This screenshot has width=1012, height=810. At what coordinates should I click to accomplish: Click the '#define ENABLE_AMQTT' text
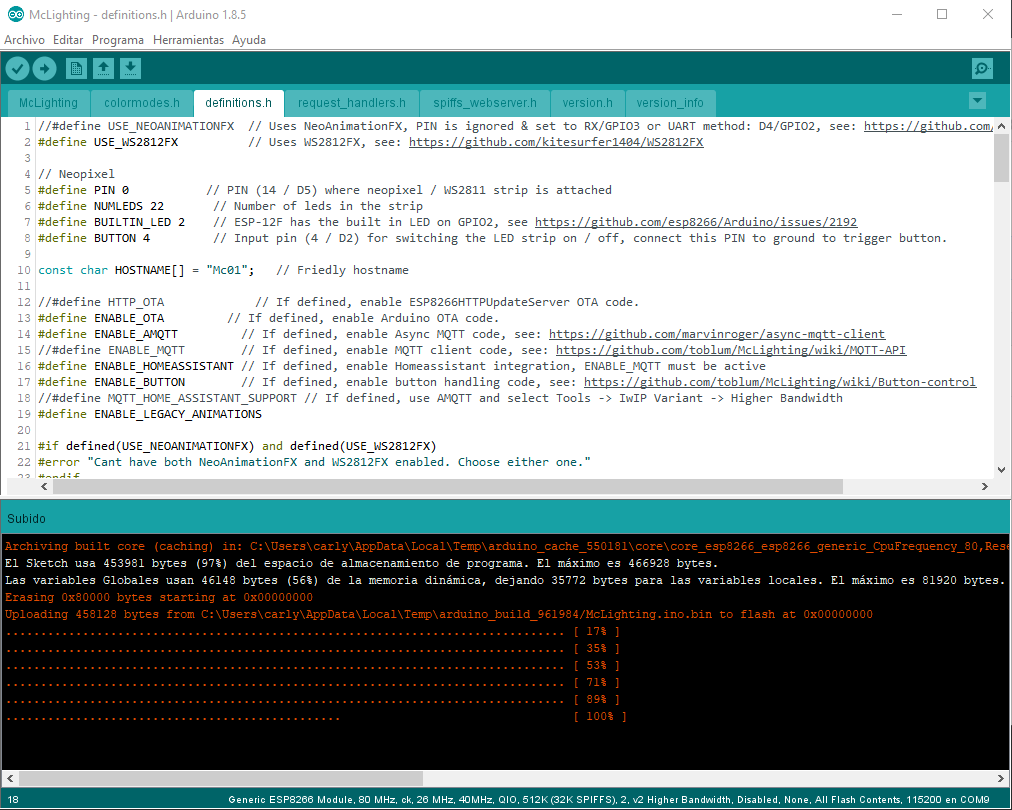108,334
